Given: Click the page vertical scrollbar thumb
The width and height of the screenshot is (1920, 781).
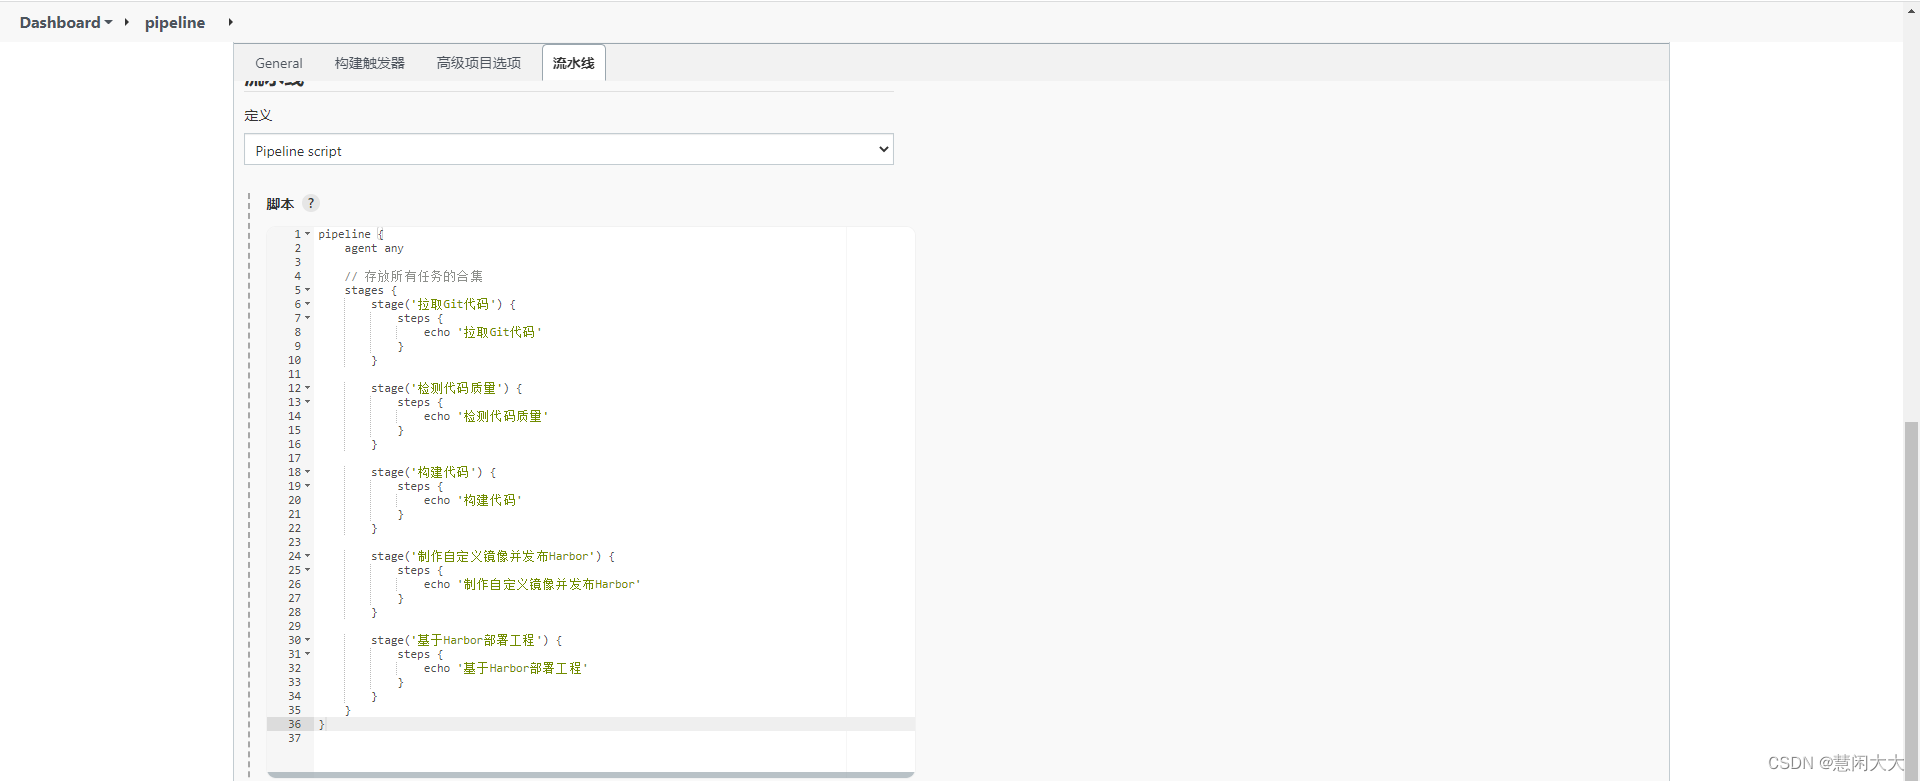Looking at the screenshot, I should click(x=1911, y=600).
